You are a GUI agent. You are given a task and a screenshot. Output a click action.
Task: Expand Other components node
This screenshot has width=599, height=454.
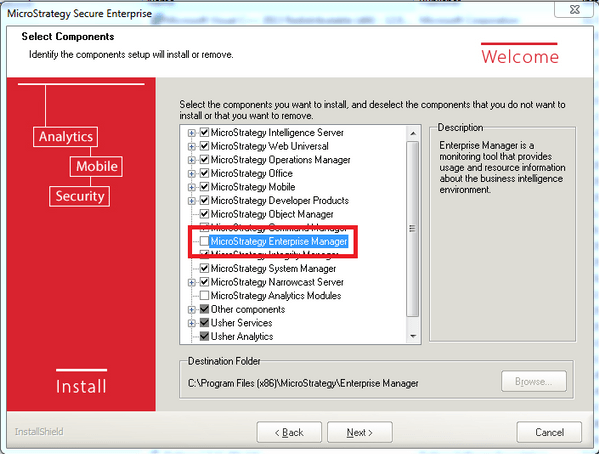(x=192, y=310)
